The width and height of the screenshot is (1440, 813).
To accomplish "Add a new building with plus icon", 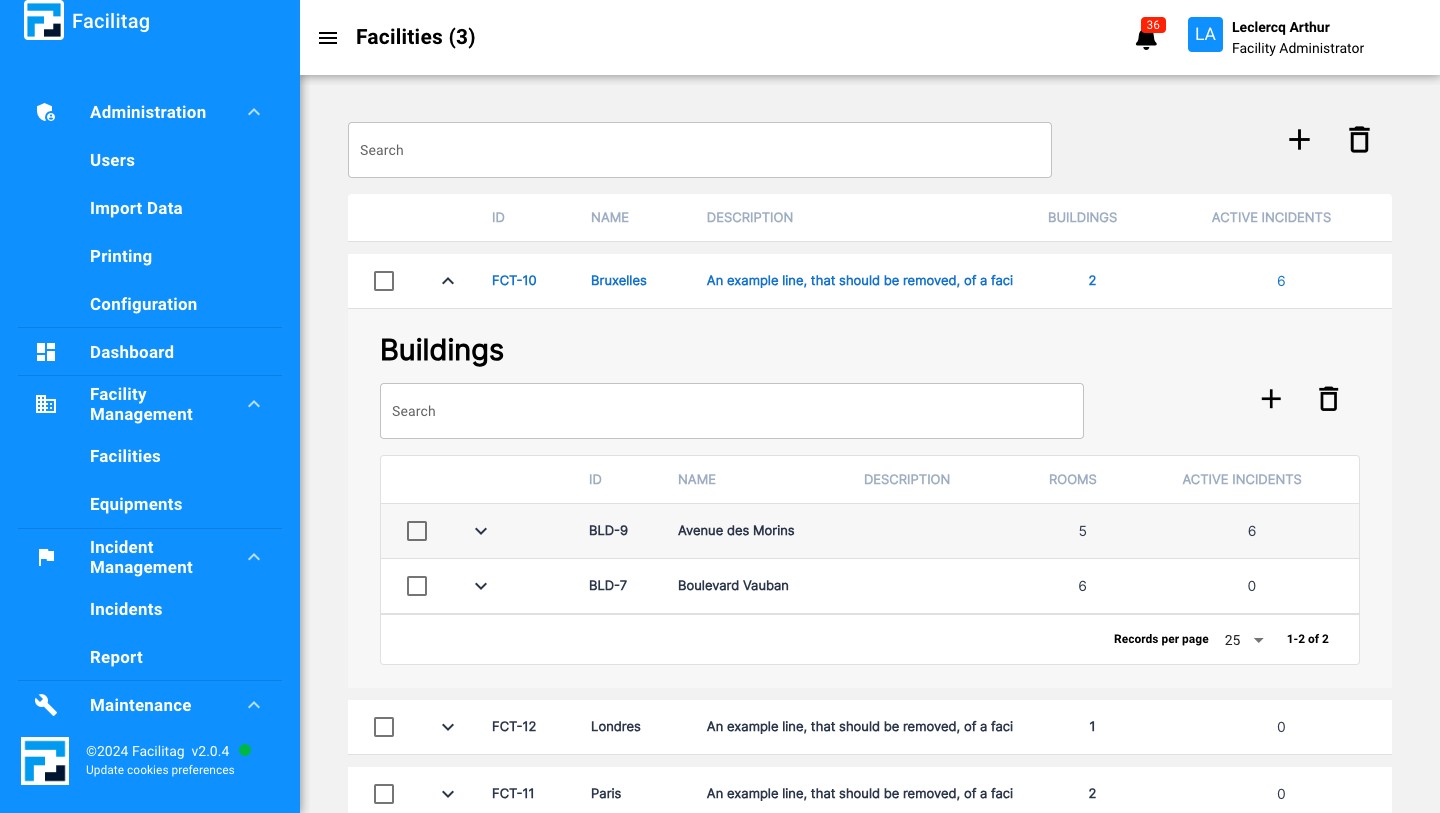I will [1271, 400].
